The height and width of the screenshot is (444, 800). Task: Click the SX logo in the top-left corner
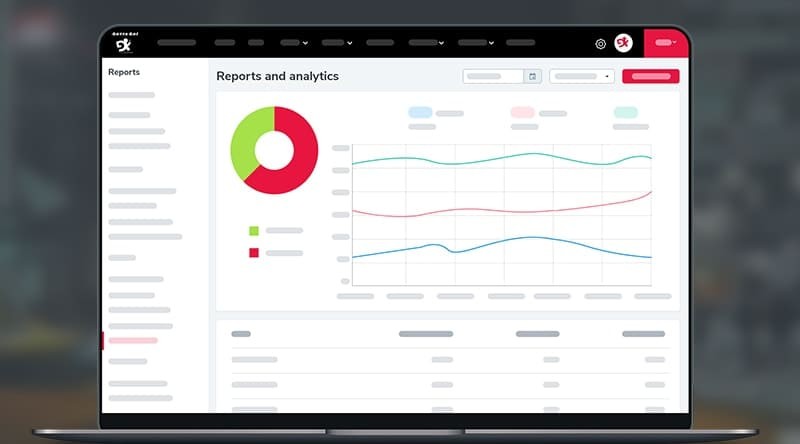[123, 43]
